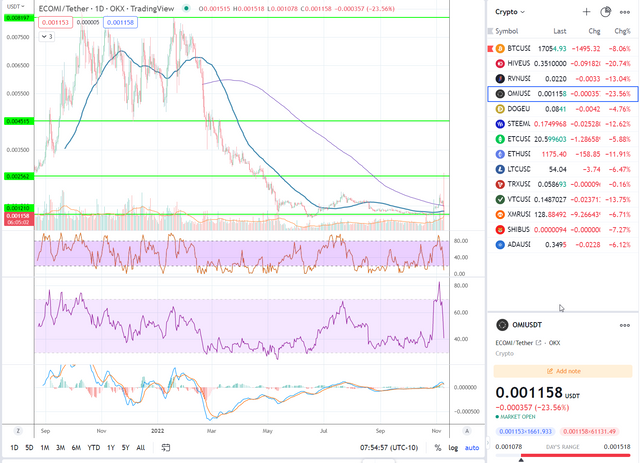Open the advanced view pie icon
Image resolution: width=640 pixels, height=463 pixels.
(x=605, y=12)
